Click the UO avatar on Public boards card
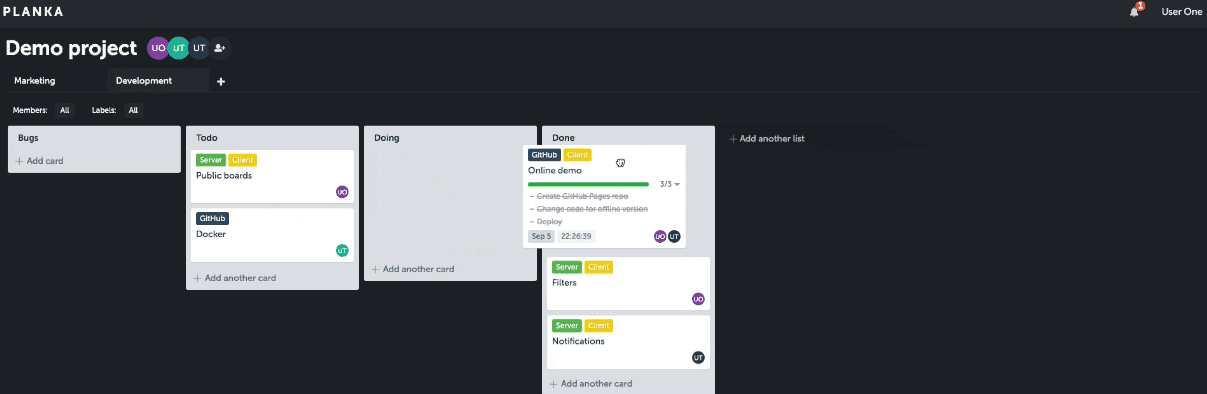This screenshot has width=1207, height=394. point(342,192)
